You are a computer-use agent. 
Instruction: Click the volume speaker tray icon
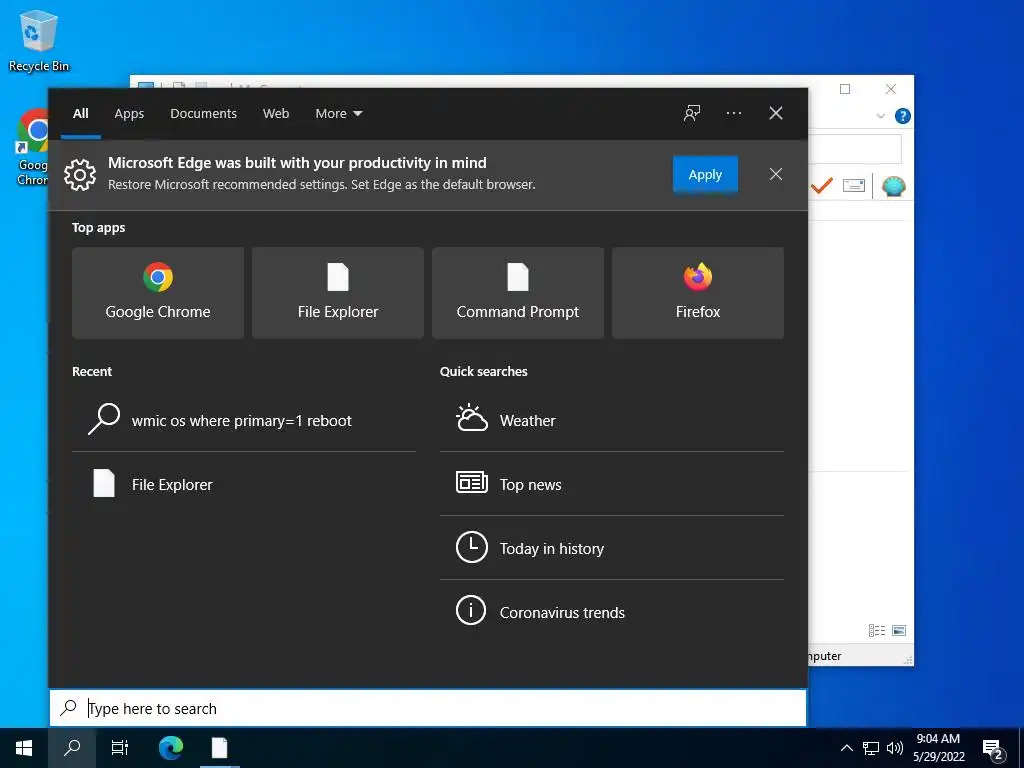tap(895, 748)
